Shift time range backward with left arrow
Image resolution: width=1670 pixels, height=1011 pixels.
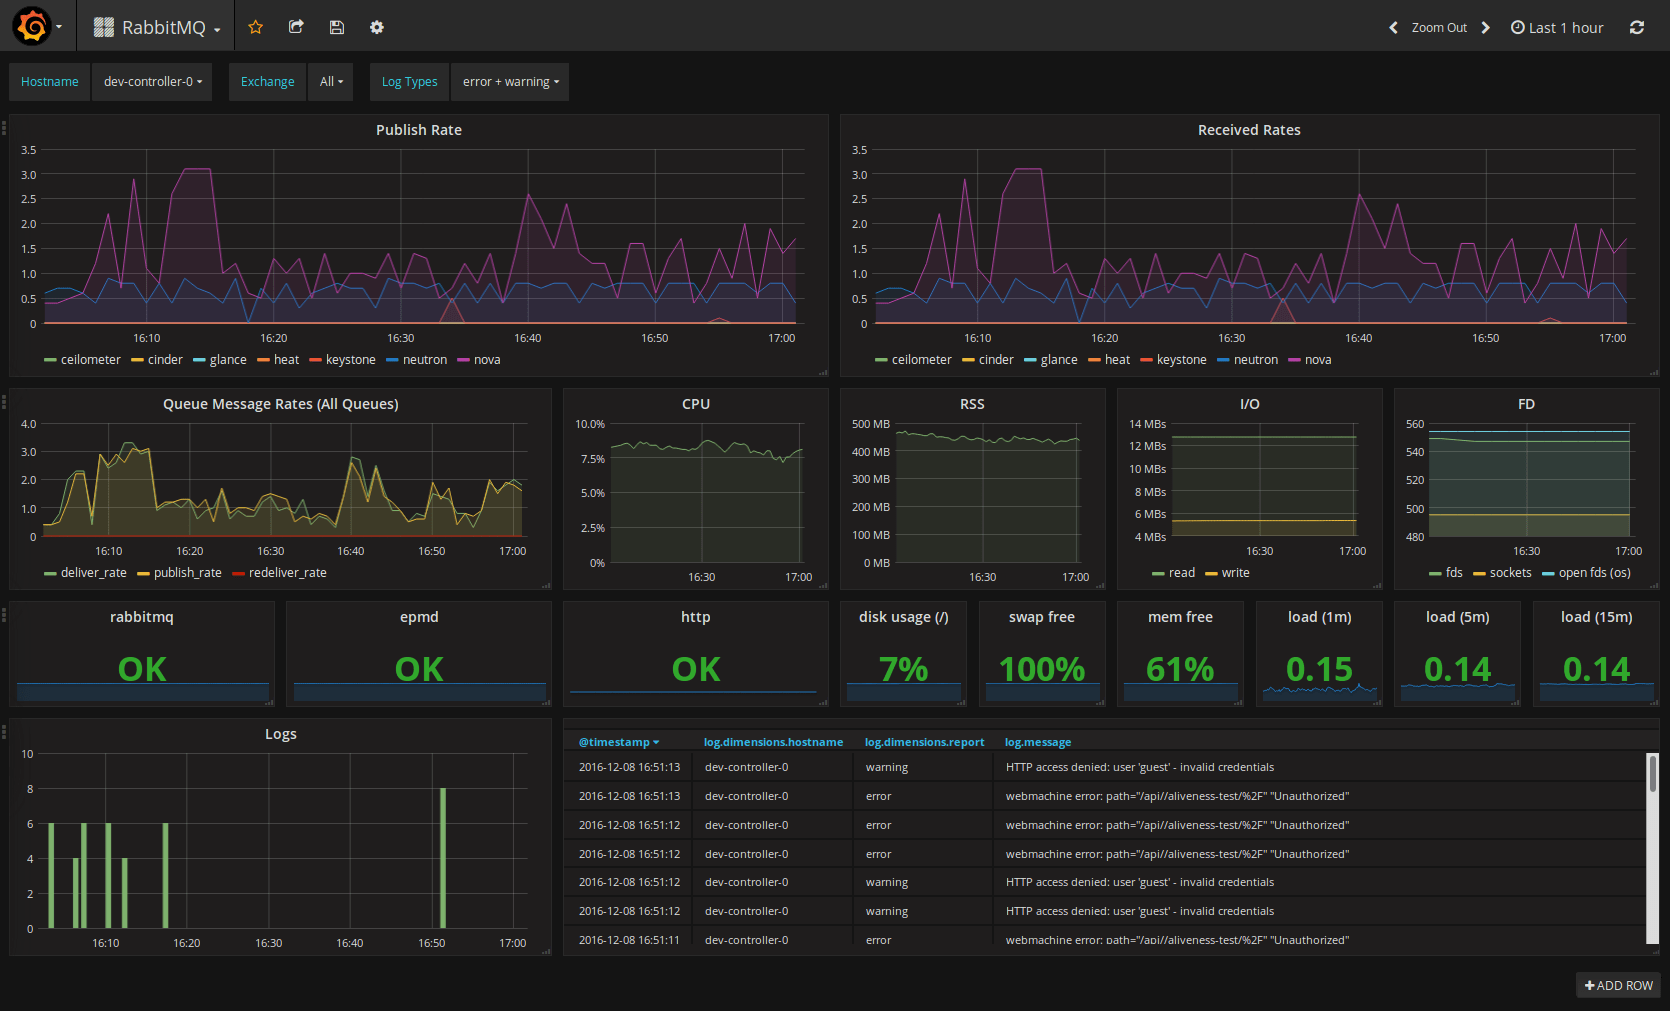click(x=1393, y=28)
